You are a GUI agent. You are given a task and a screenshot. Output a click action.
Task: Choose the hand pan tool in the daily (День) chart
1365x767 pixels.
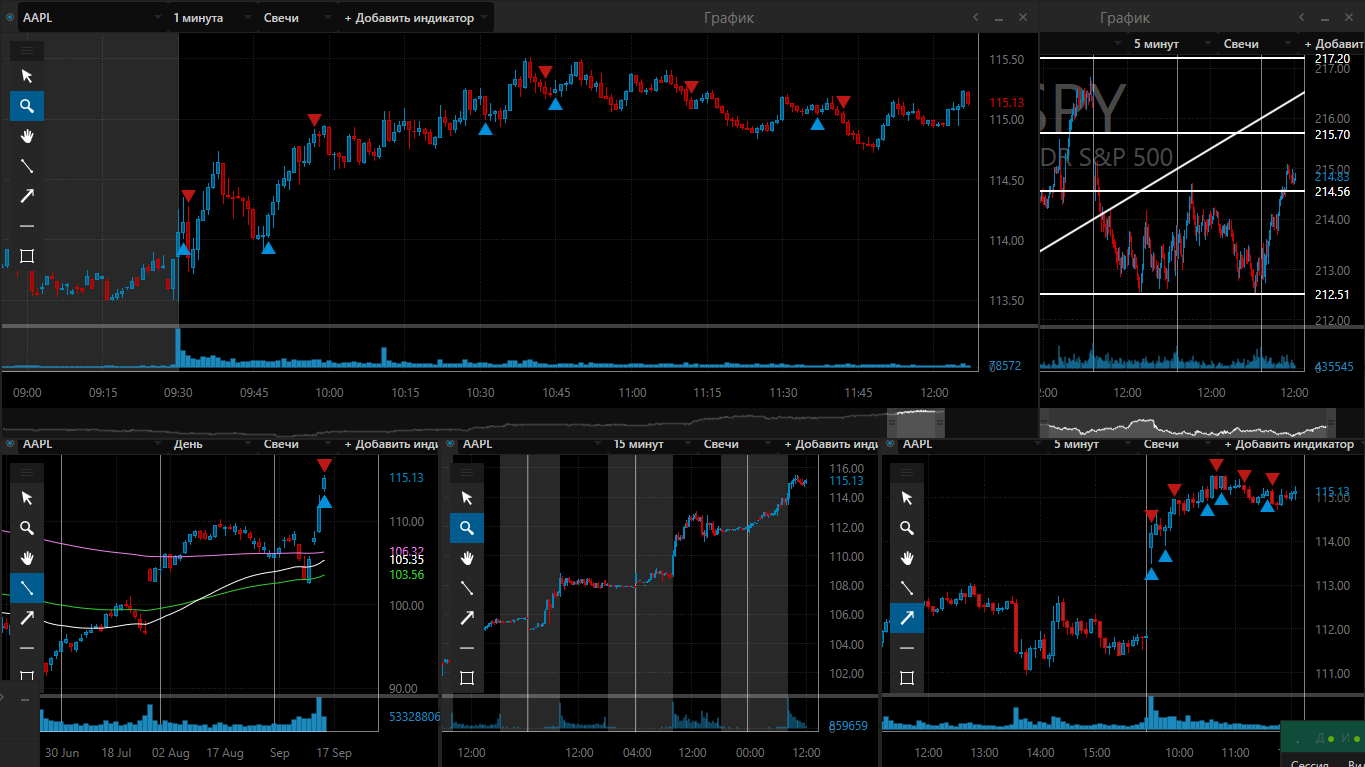[27, 558]
